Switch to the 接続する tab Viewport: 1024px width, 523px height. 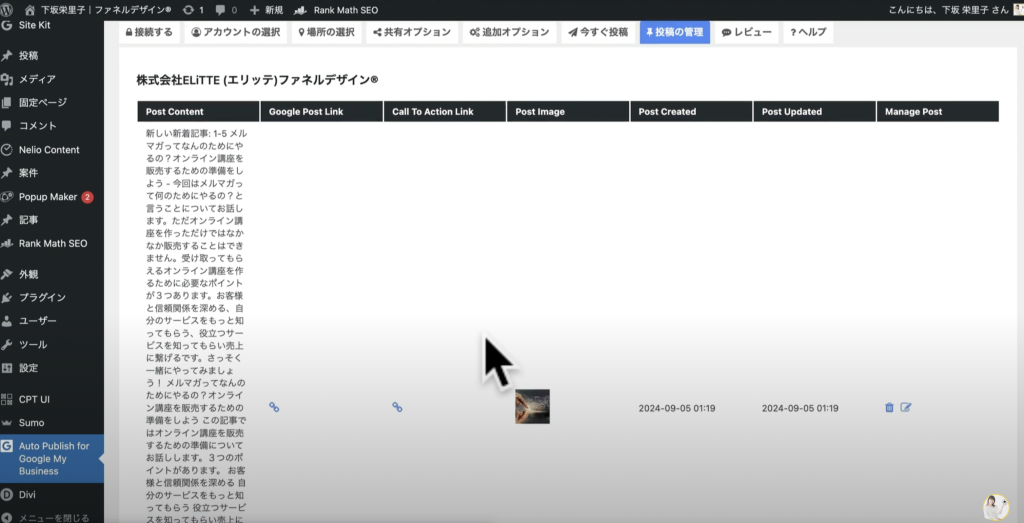pyautogui.click(x=149, y=32)
